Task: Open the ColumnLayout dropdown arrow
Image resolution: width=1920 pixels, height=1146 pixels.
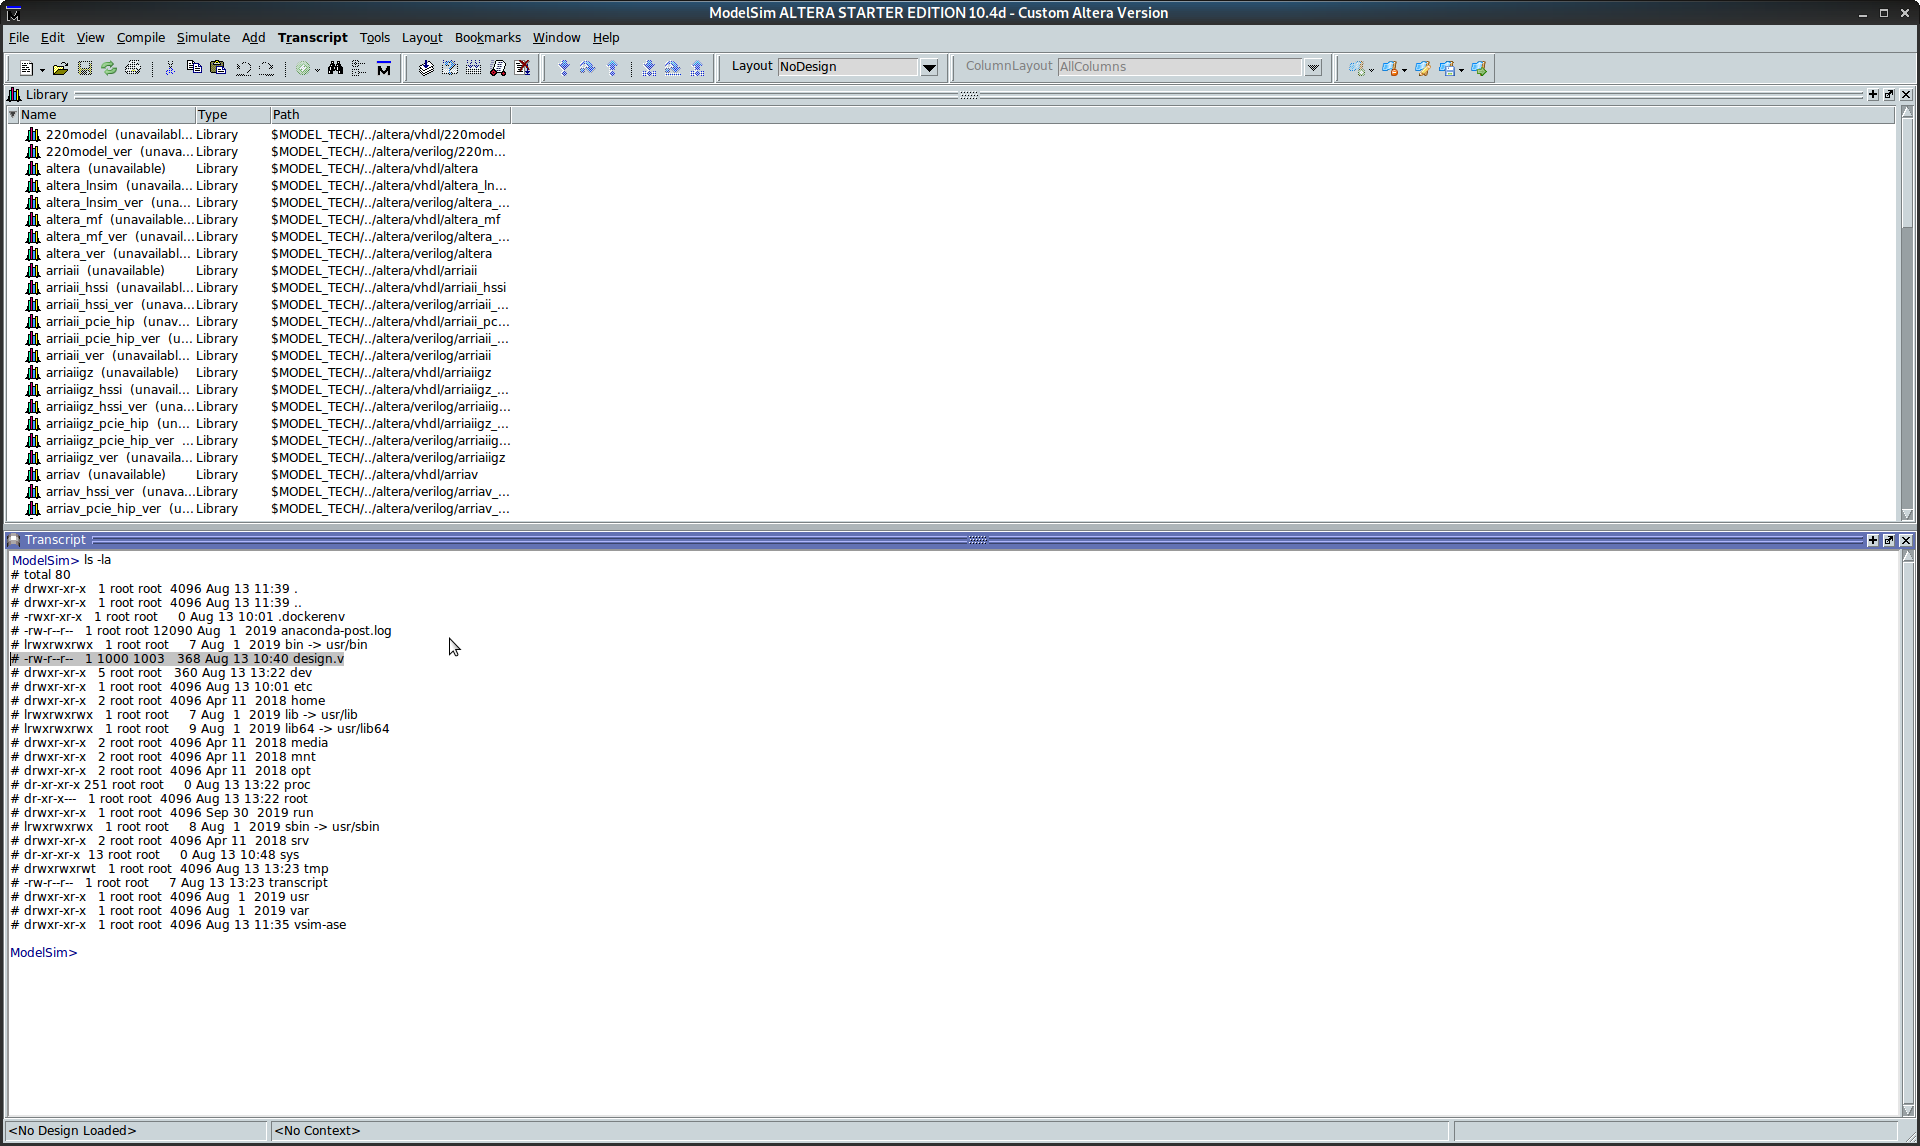Action: coord(1313,68)
